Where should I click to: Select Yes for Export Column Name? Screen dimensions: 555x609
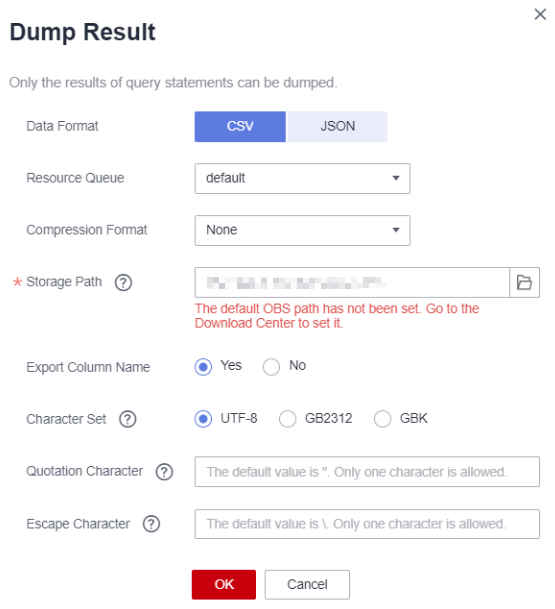pos(203,367)
